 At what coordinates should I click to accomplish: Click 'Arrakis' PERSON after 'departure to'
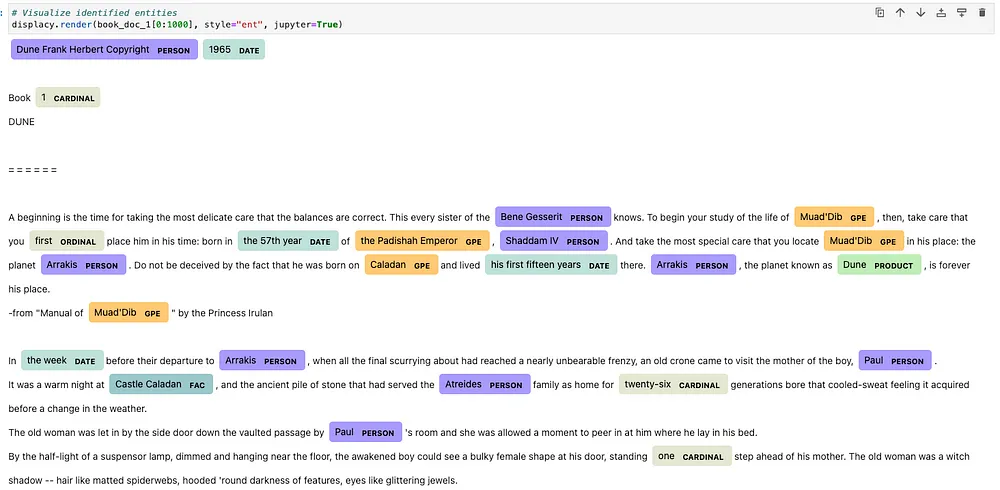[x=262, y=360]
